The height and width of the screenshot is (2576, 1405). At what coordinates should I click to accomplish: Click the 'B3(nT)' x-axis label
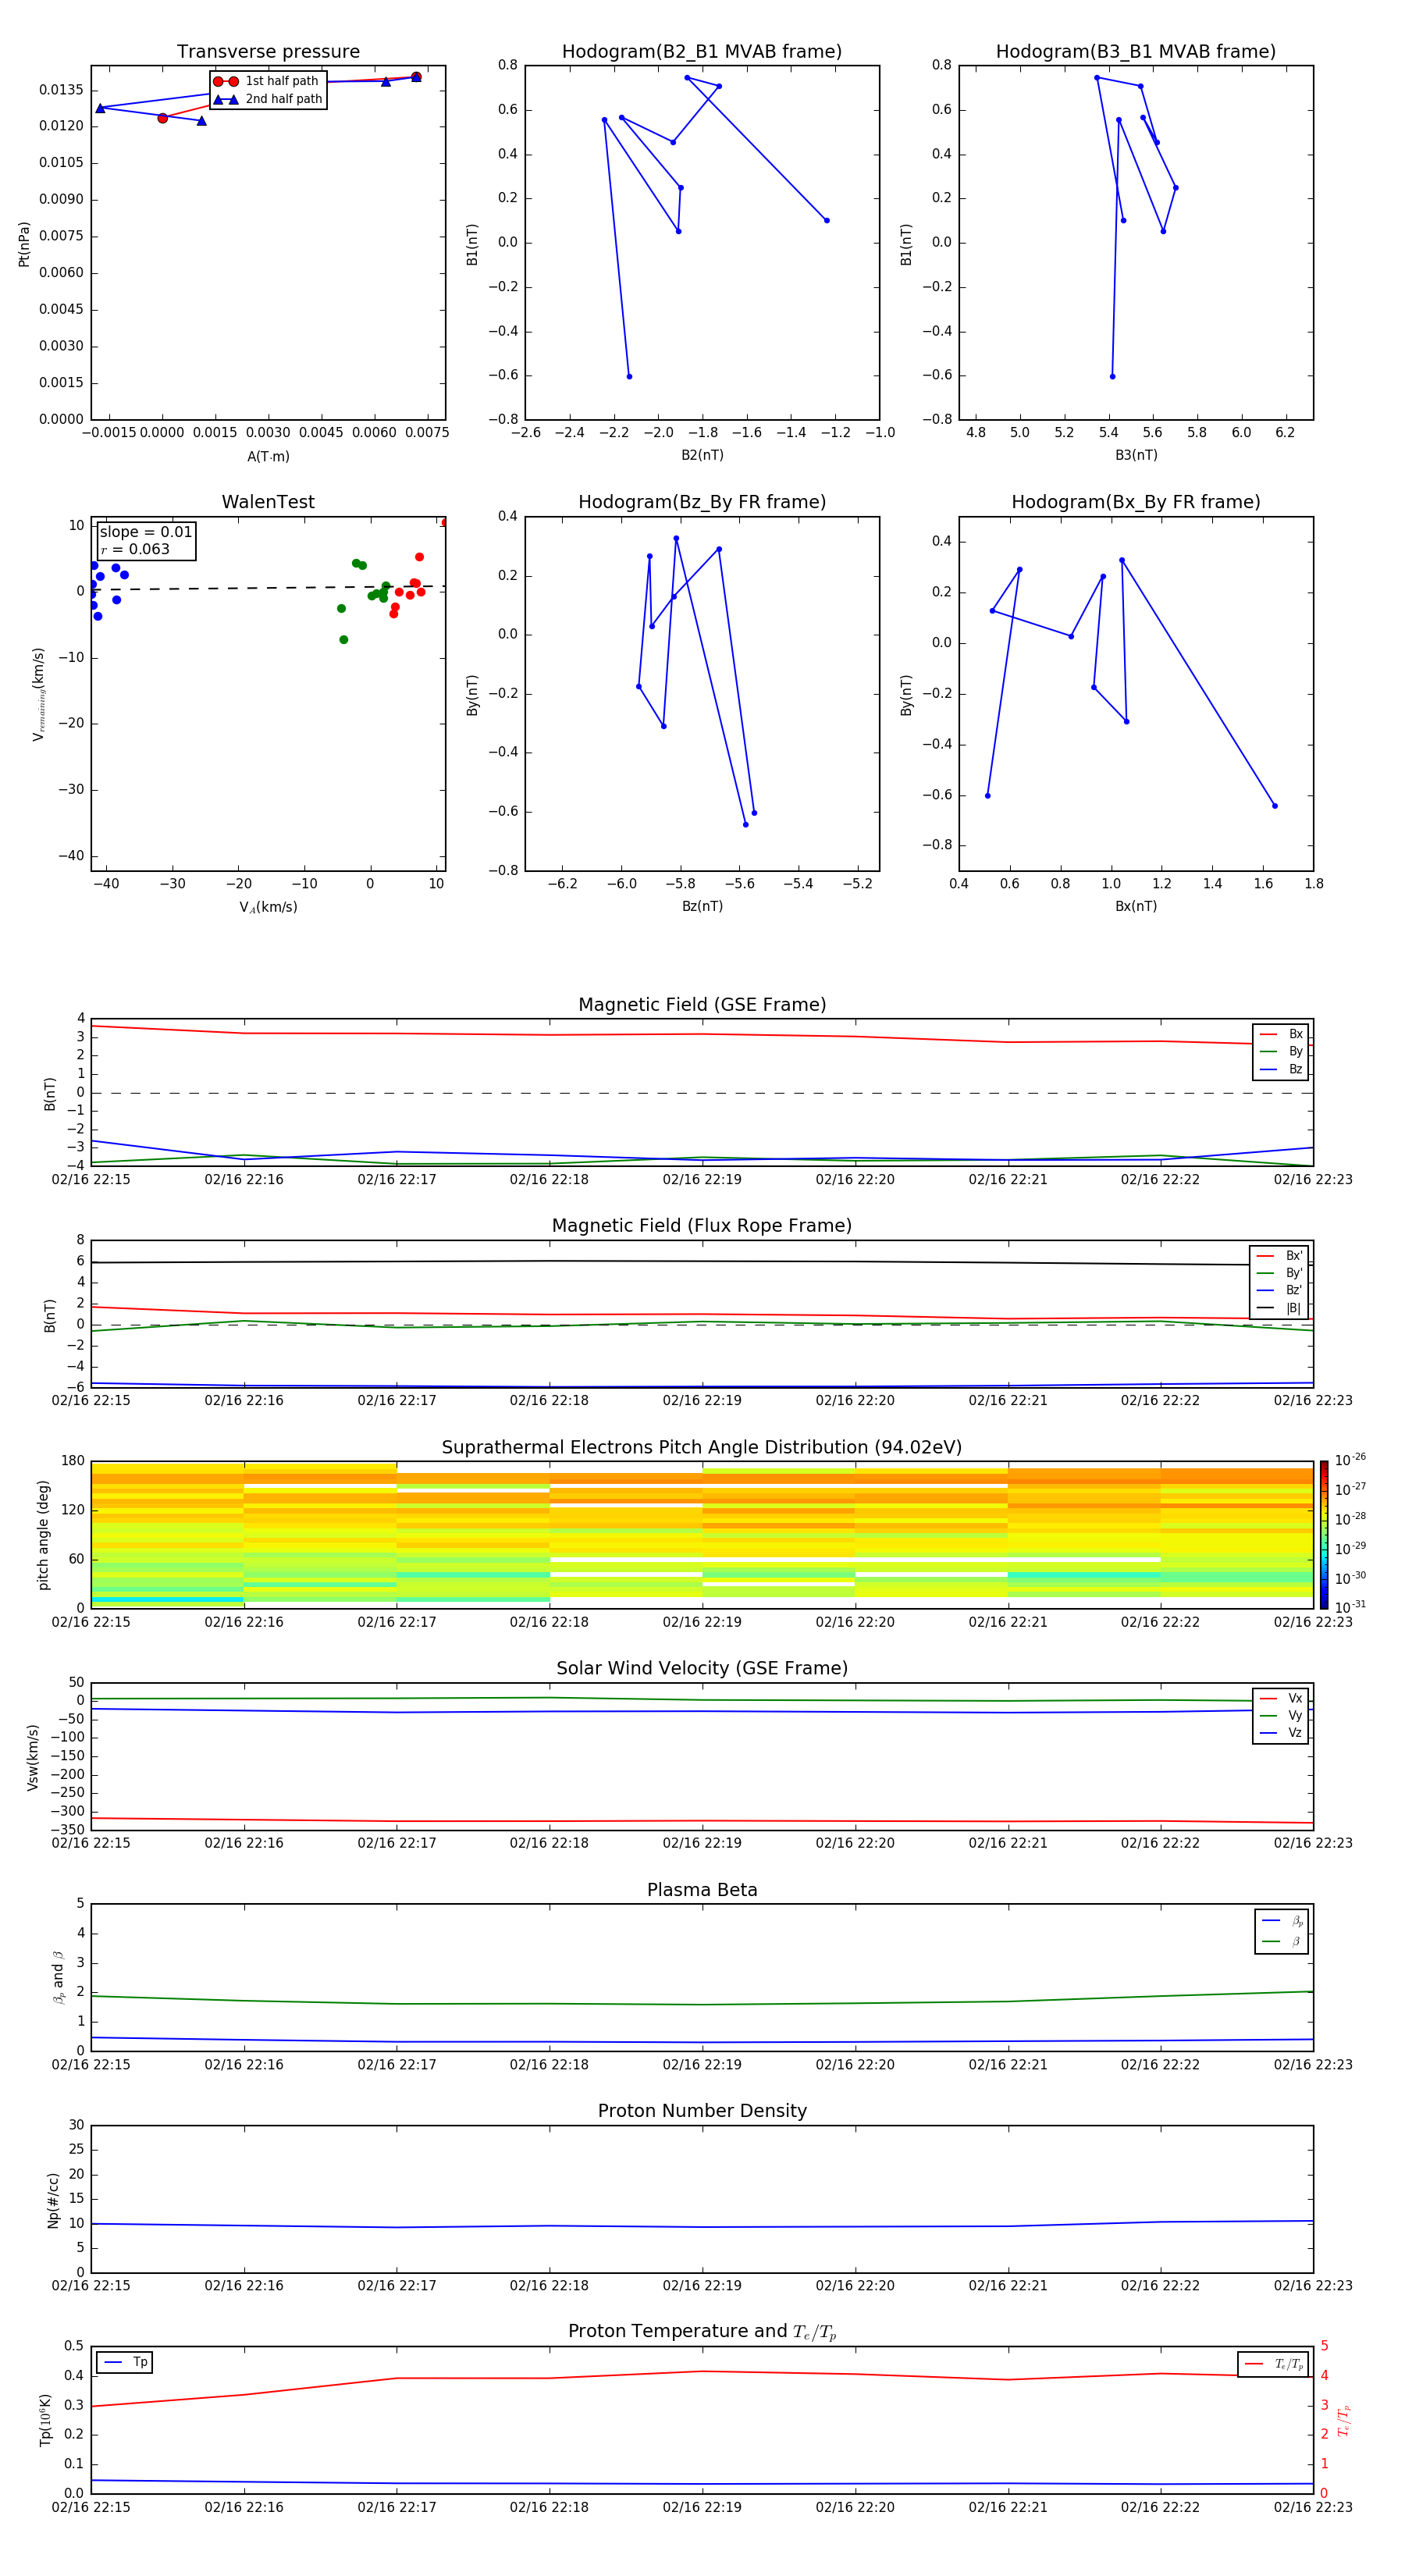(1136, 455)
